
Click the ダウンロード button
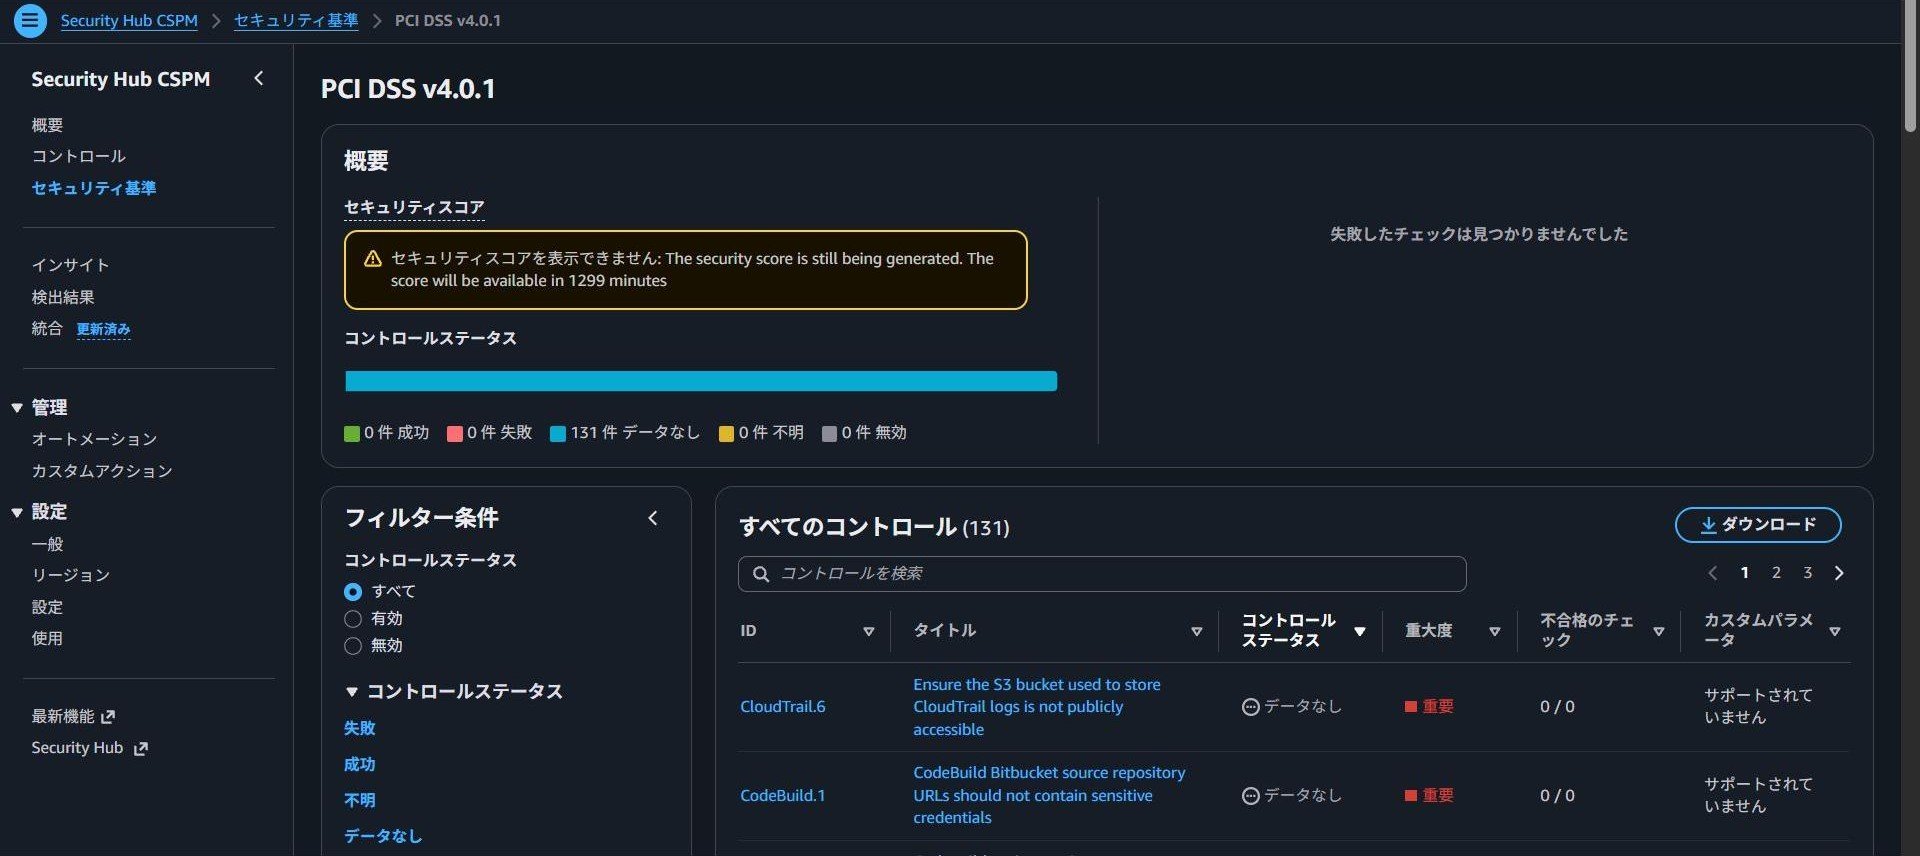1757,525
